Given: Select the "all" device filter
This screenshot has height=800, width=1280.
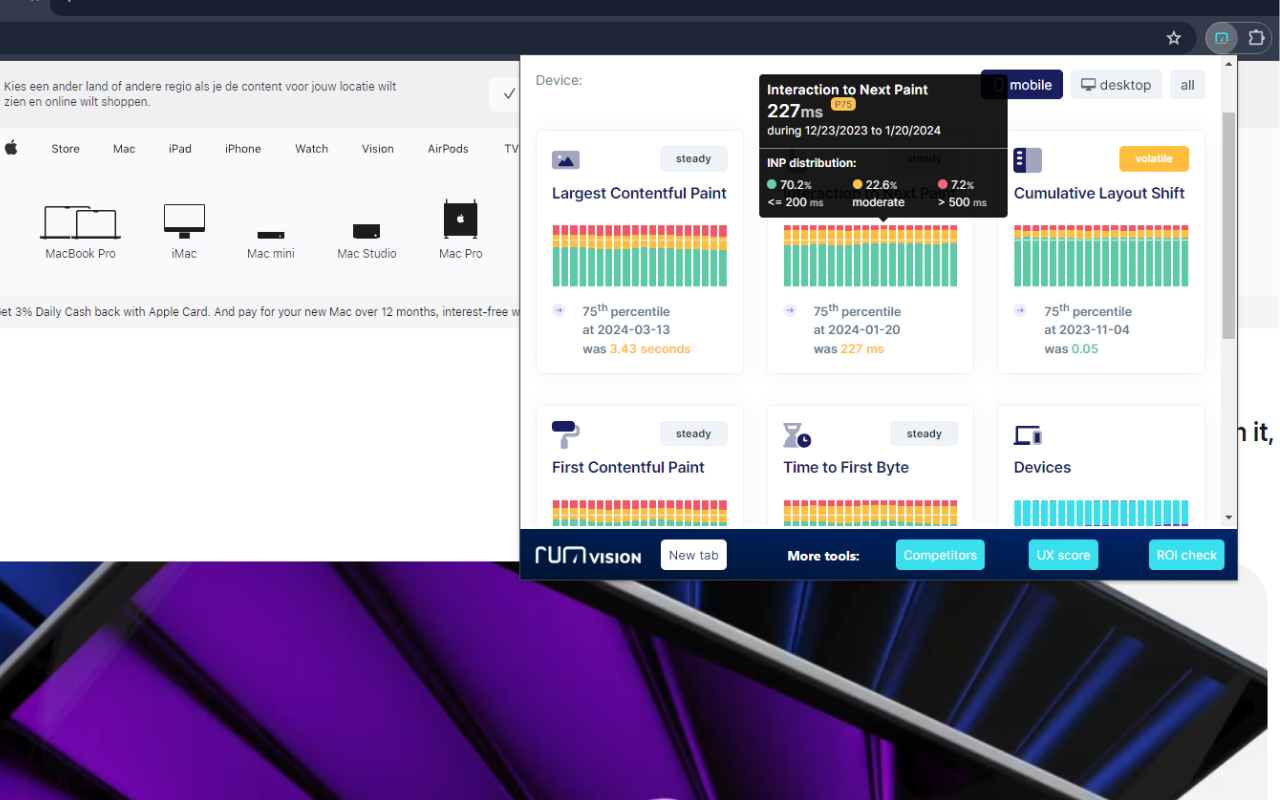Looking at the screenshot, I should (x=1187, y=84).
